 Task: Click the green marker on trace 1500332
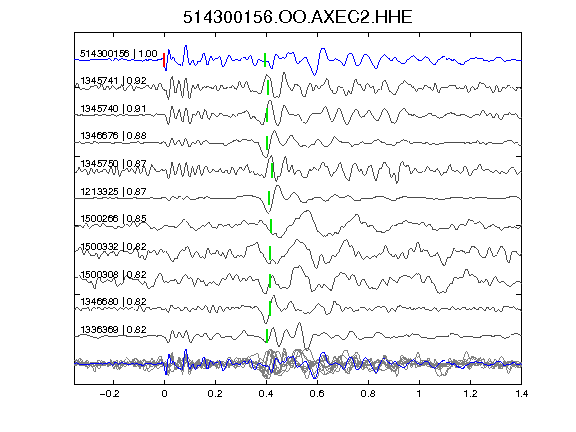[270, 254]
